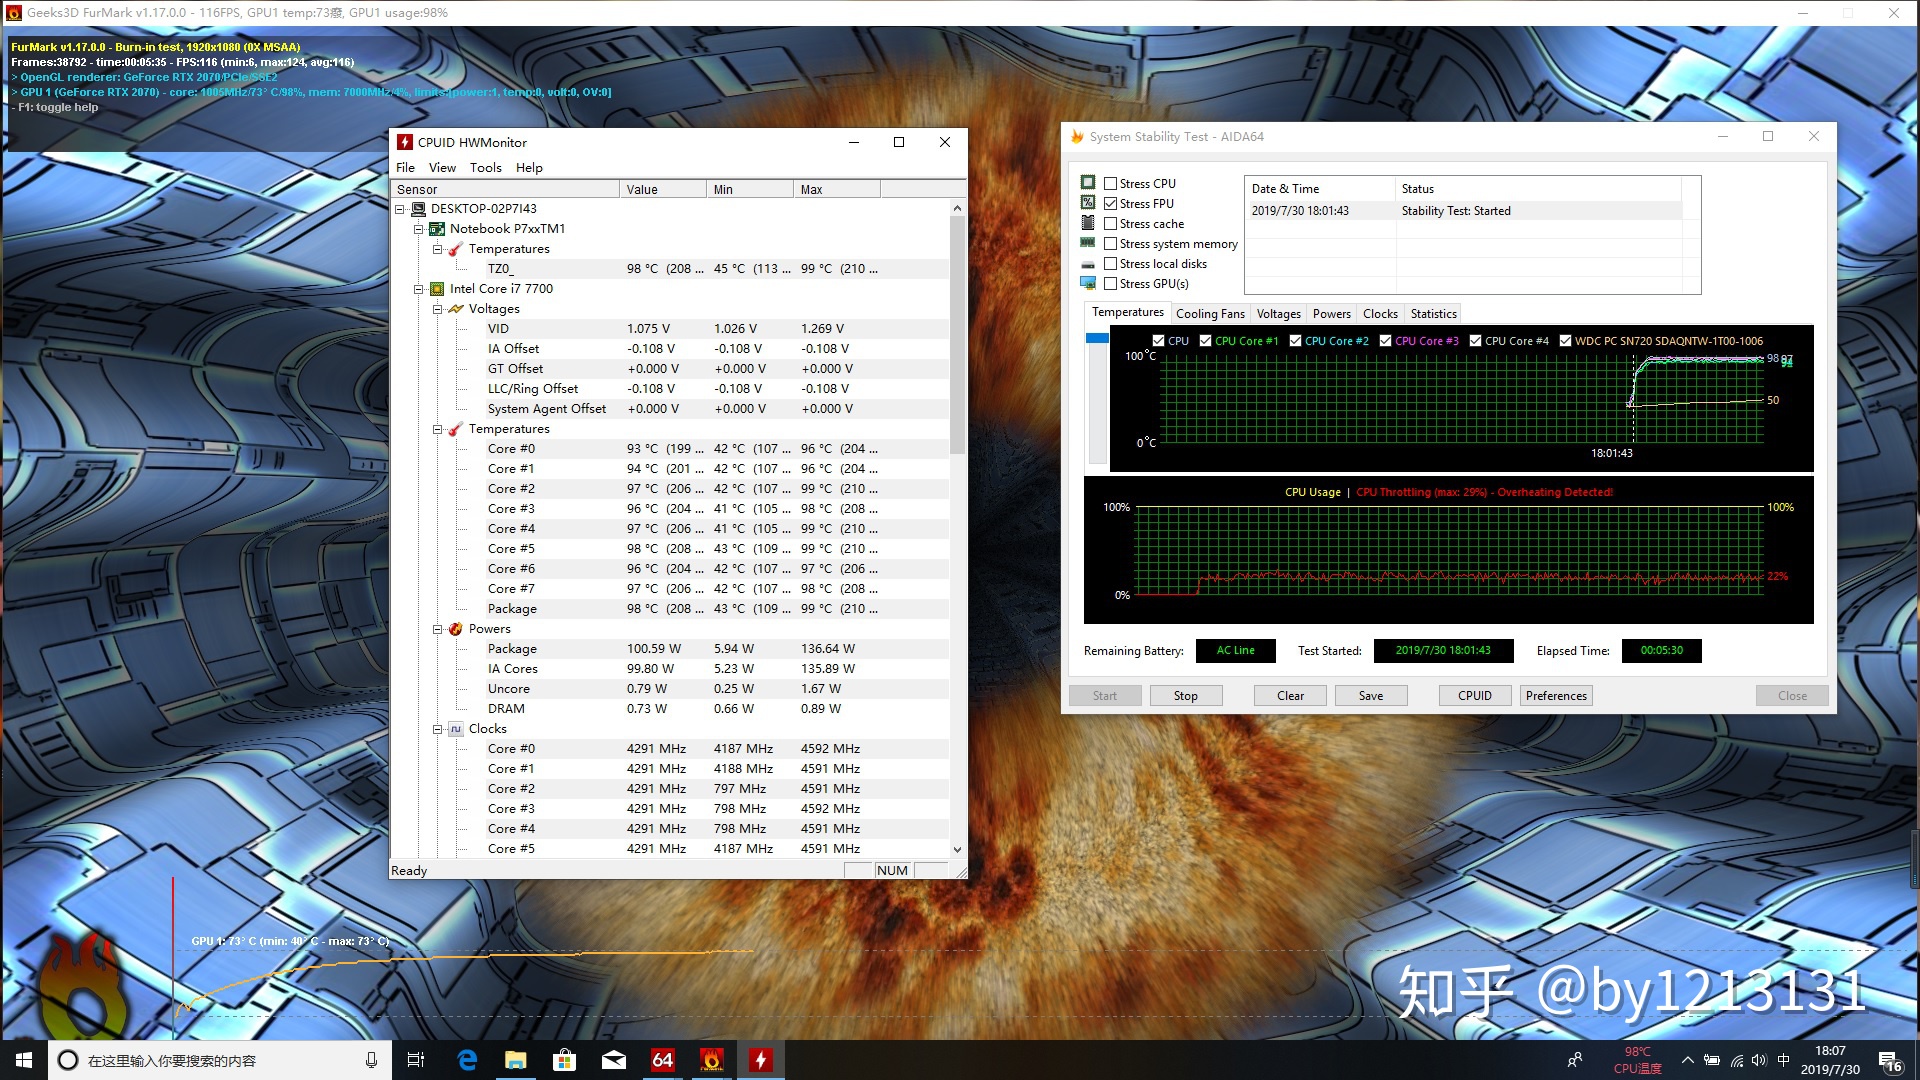Viewport: 1920px width, 1080px height.
Task: Click the microphone icon in search box
Action: pos(371,1060)
